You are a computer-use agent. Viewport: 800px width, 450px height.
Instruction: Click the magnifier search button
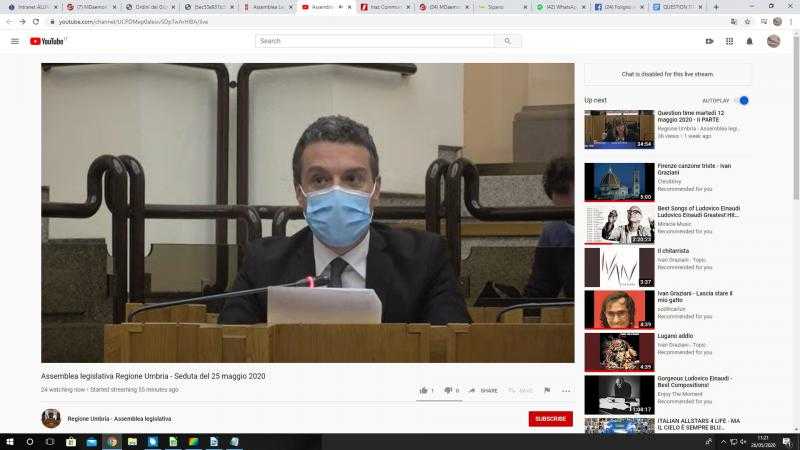click(x=507, y=41)
